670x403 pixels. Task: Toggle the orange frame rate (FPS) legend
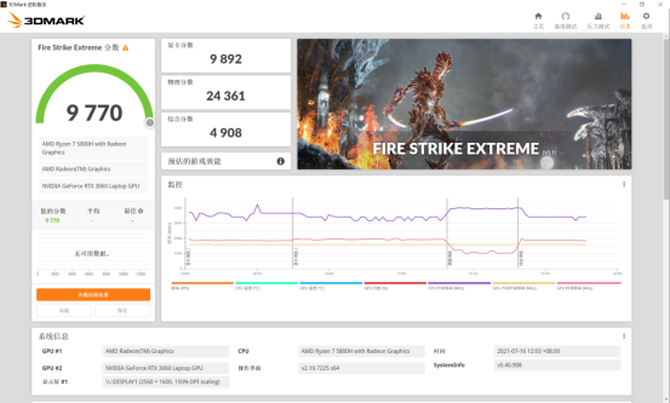202,285
